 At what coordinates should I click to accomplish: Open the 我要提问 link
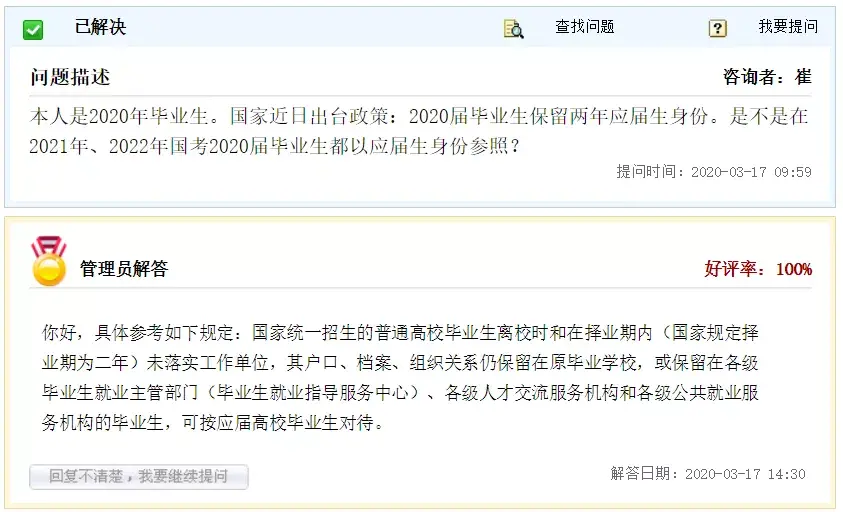(788, 26)
